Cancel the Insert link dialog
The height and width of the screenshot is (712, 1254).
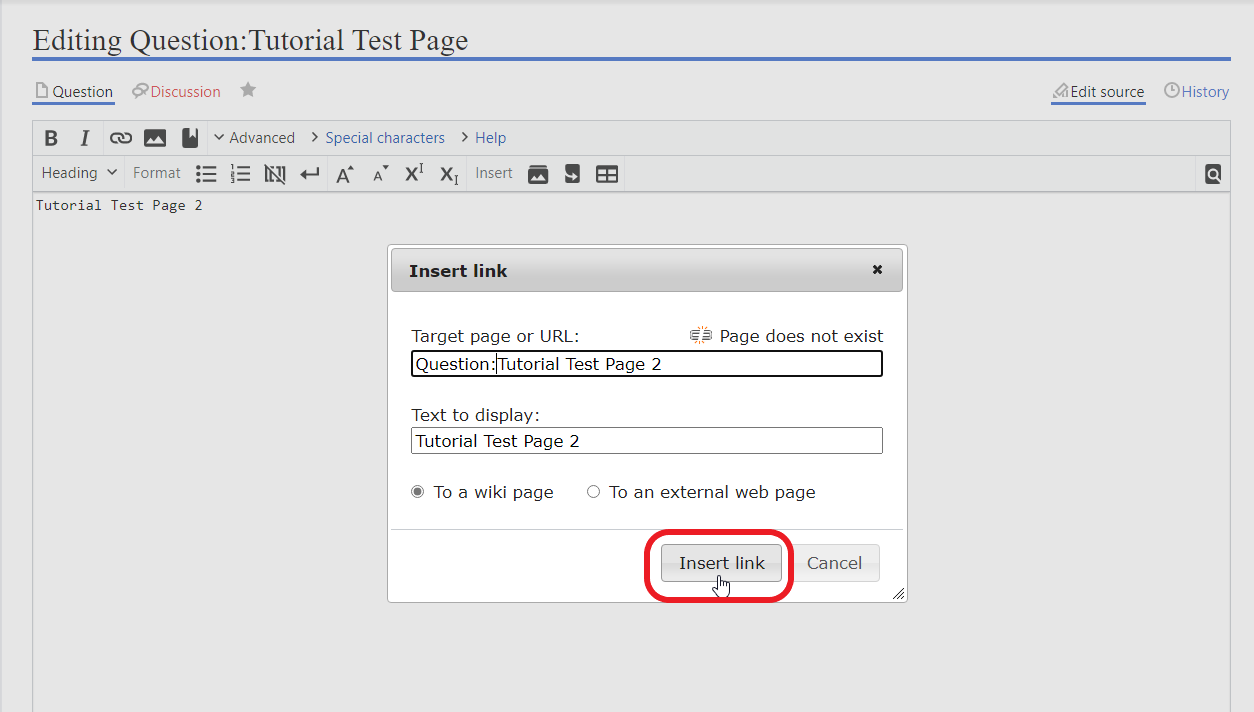[834, 563]
